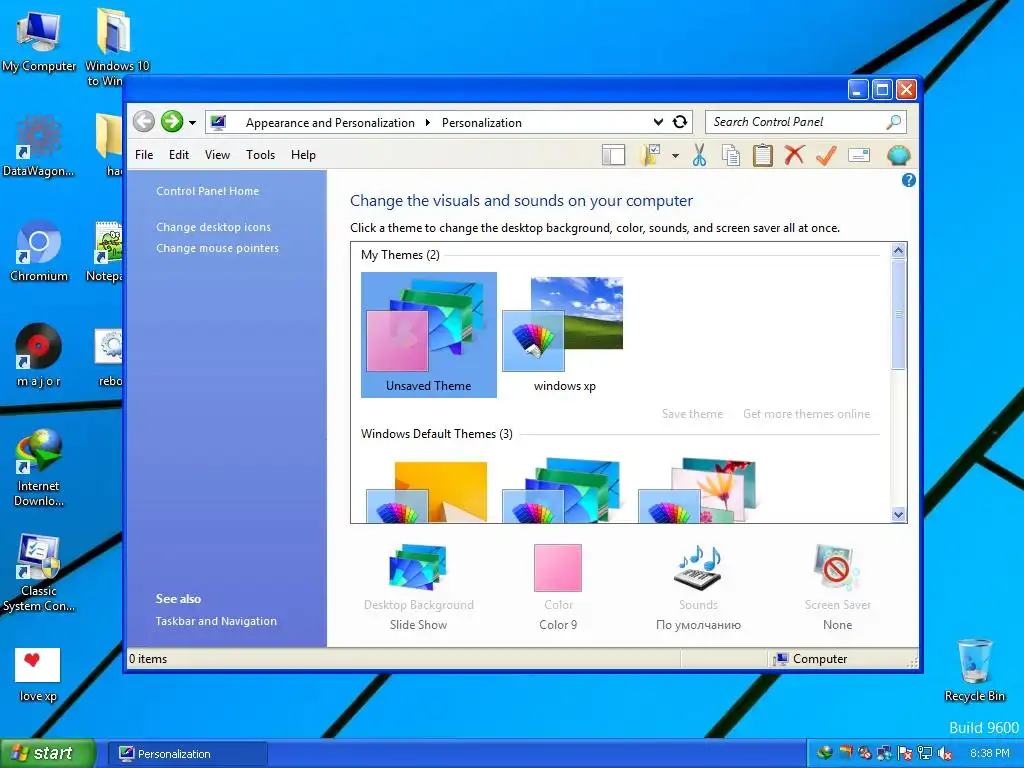Click the folder options toolbar icon
Image resolution: width=1024 pixels, height=768 pixels.
coord(651,155)
